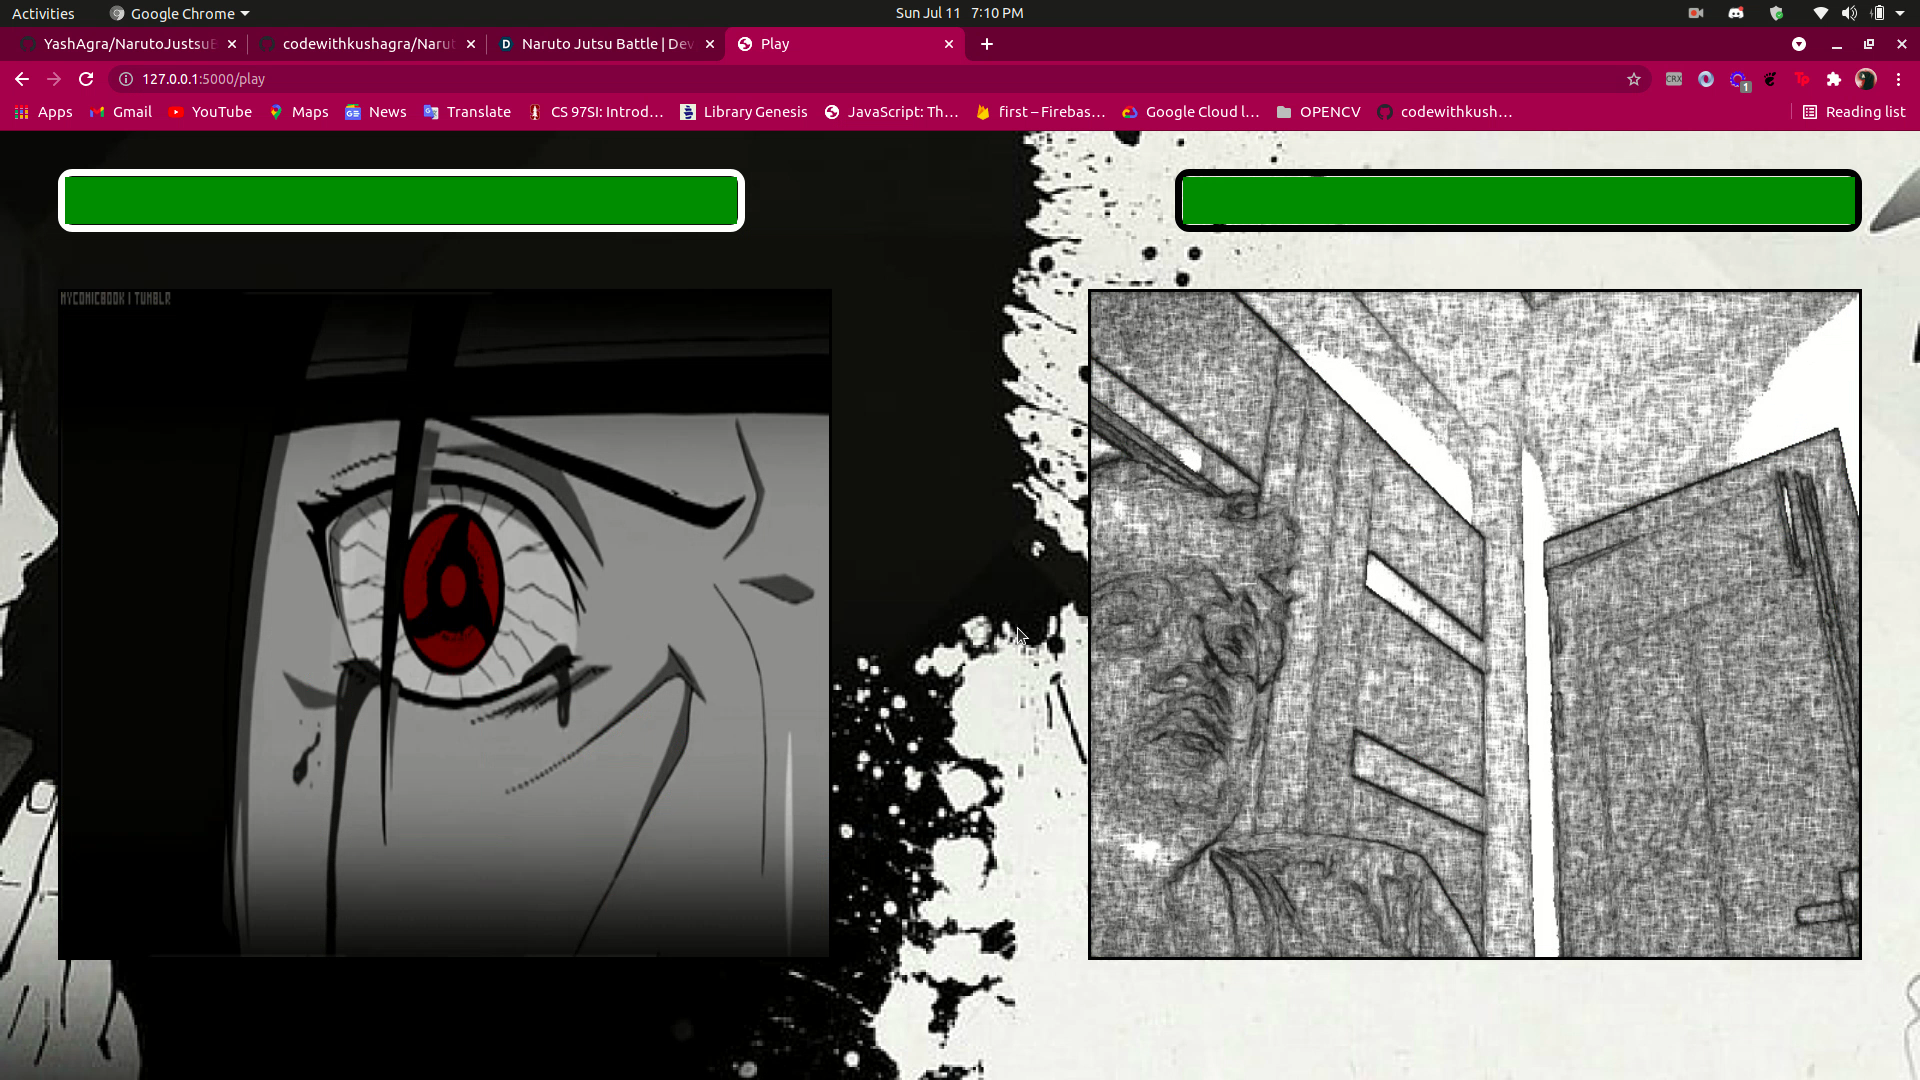
Task: Open the Google Chrome app menu
Action: click(180, 13)
